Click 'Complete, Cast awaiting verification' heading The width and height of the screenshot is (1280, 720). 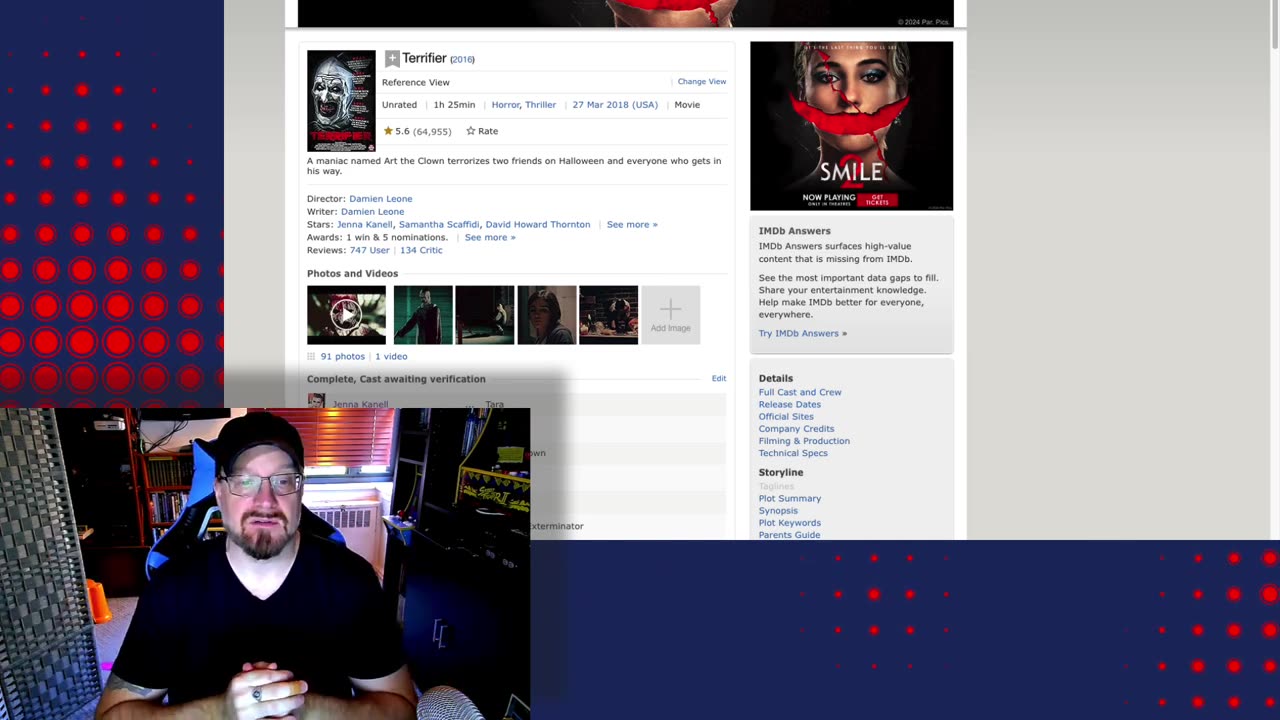pos(396,379)
